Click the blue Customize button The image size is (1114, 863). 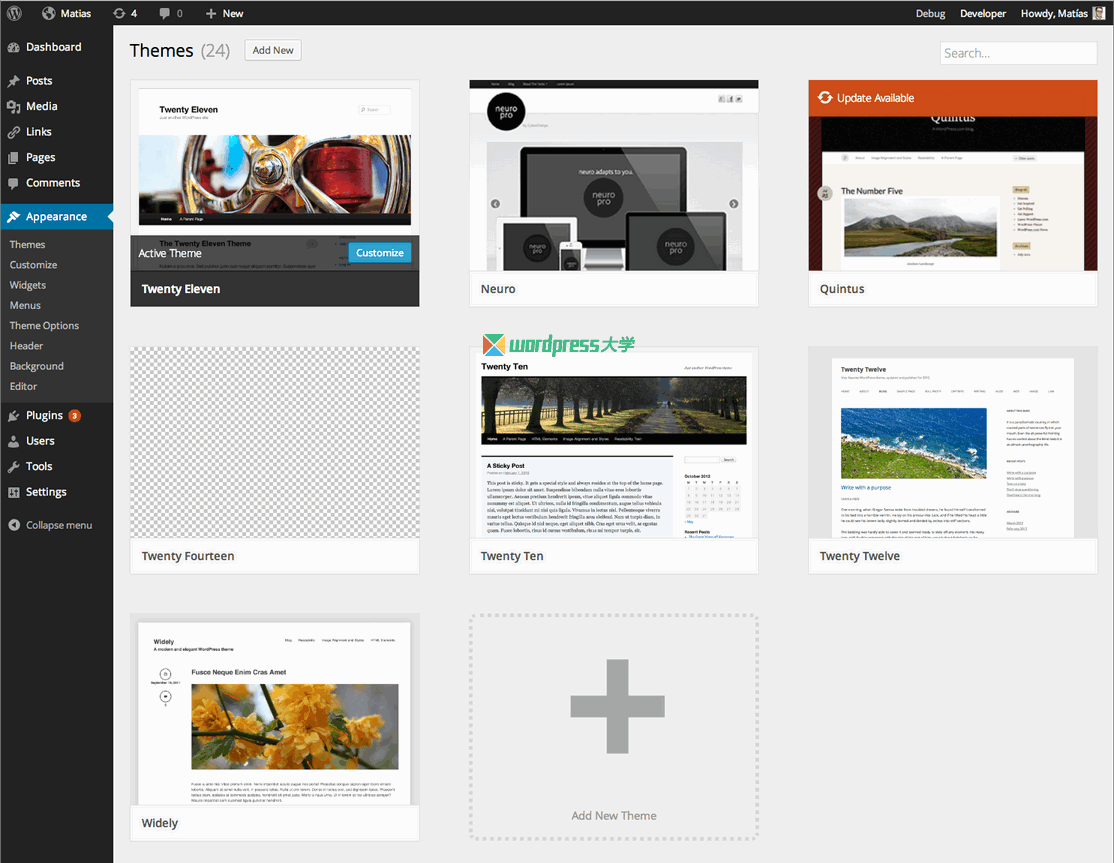pyautogui.click(x=379, y=253)
